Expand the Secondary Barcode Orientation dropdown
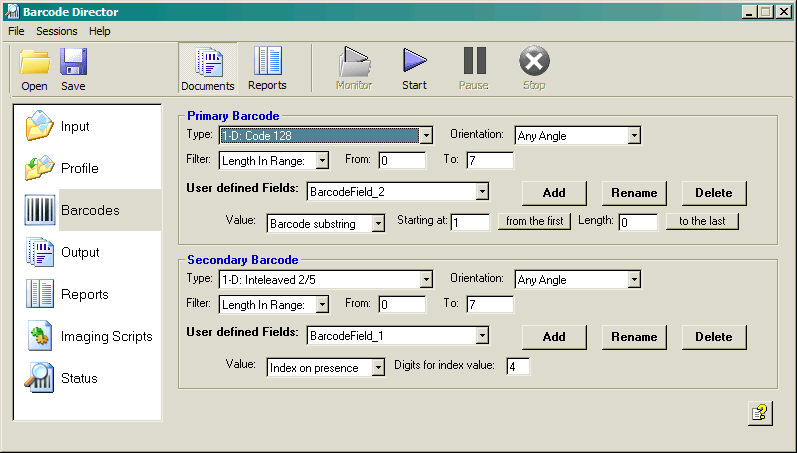797x453 pixels. pos(634,280)
